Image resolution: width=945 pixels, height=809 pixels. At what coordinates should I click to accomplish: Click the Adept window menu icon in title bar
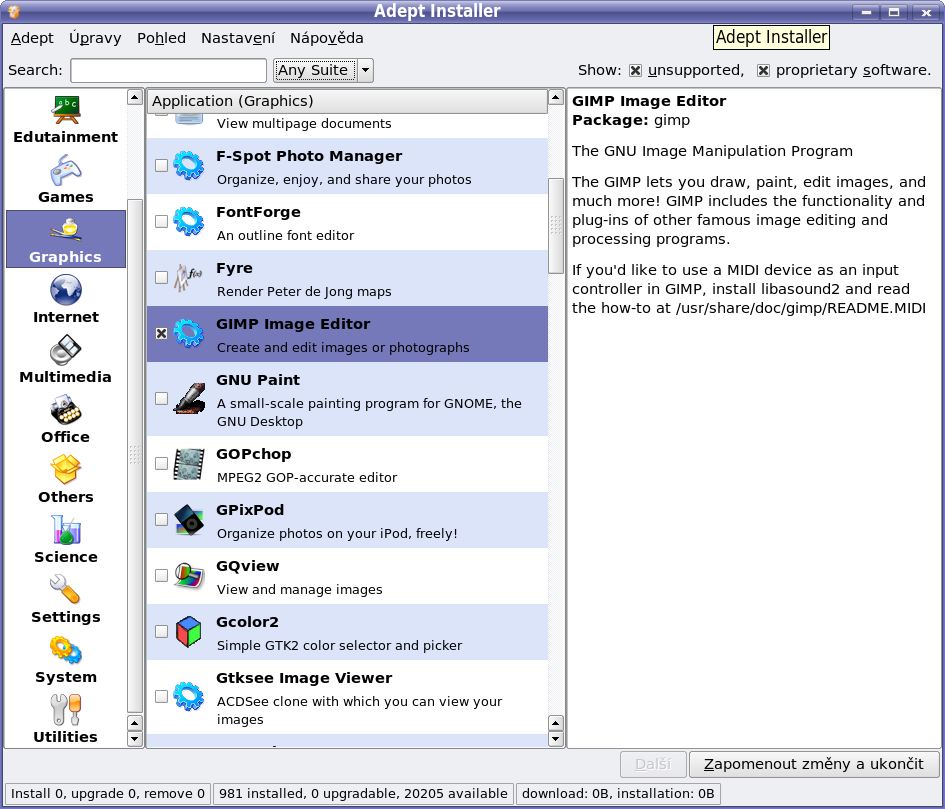point(14,11)
